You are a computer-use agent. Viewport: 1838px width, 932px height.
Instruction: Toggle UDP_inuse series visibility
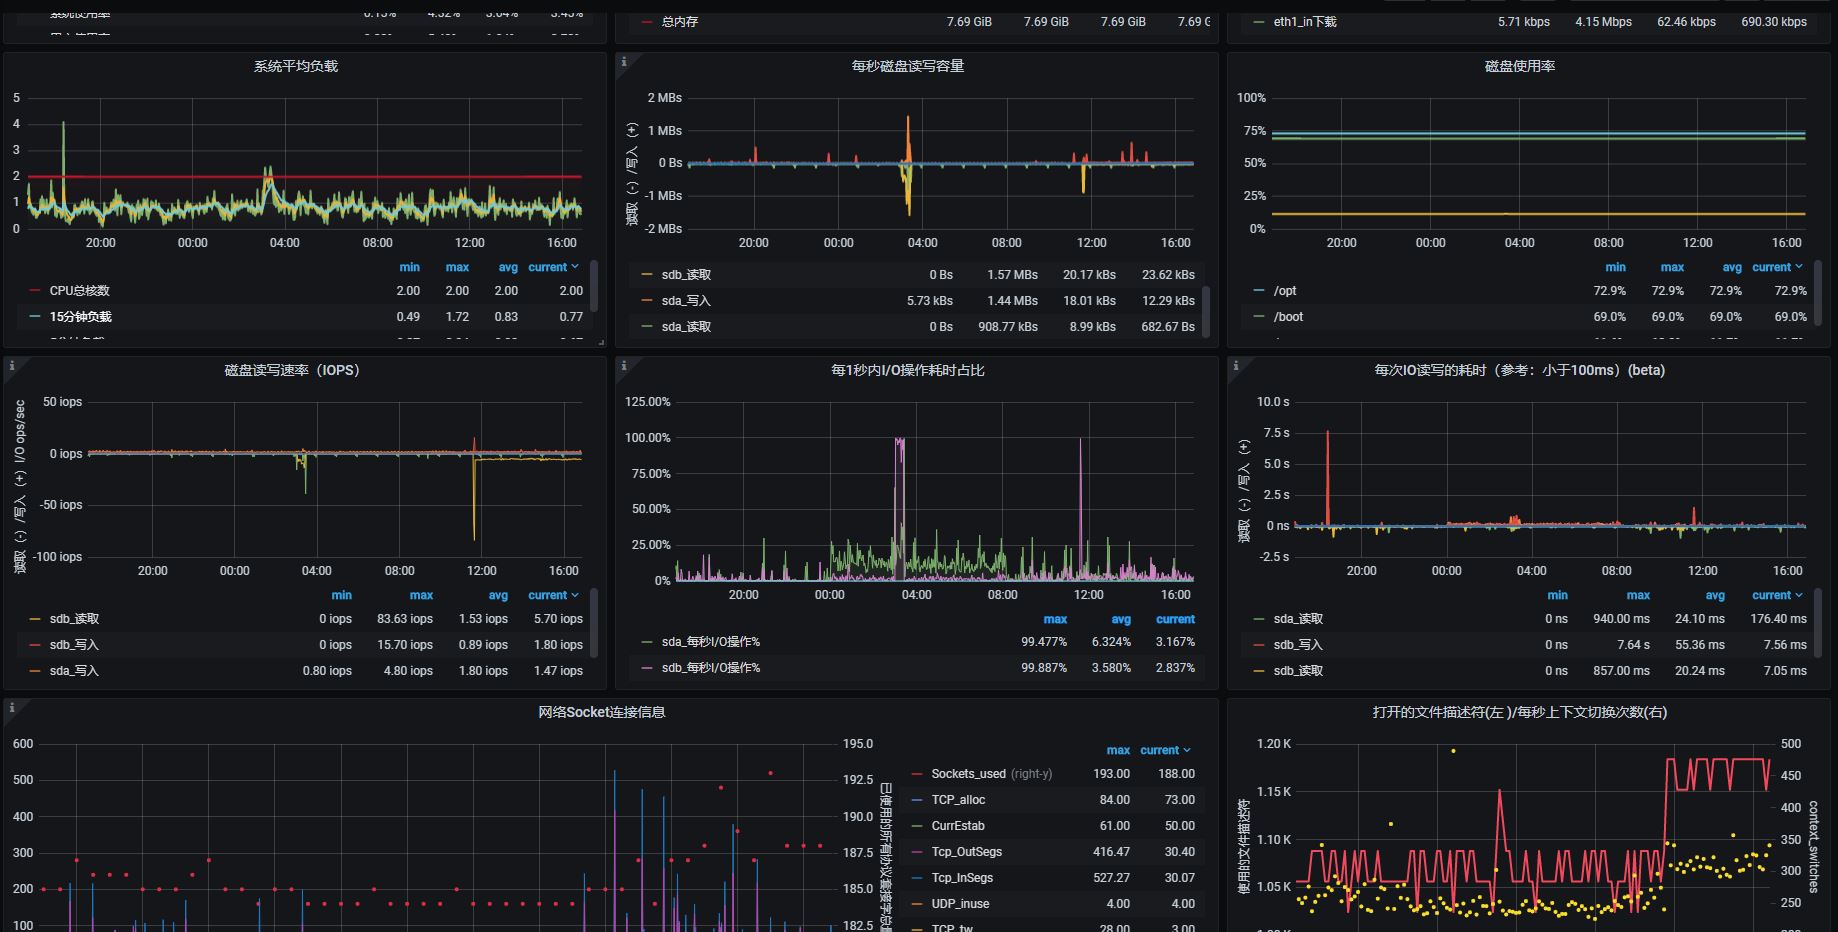click(960, 904)
